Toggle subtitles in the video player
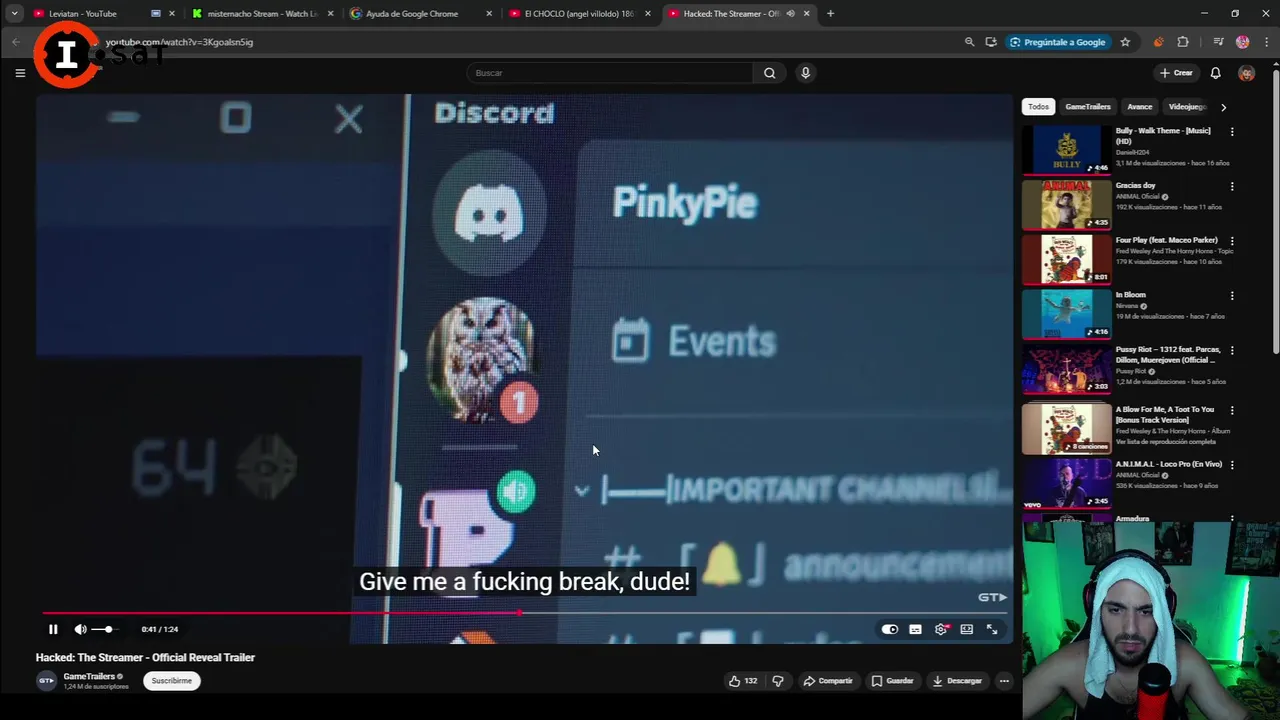The width and height of the screenshot is (1280, 720). (x=915, y=629)
